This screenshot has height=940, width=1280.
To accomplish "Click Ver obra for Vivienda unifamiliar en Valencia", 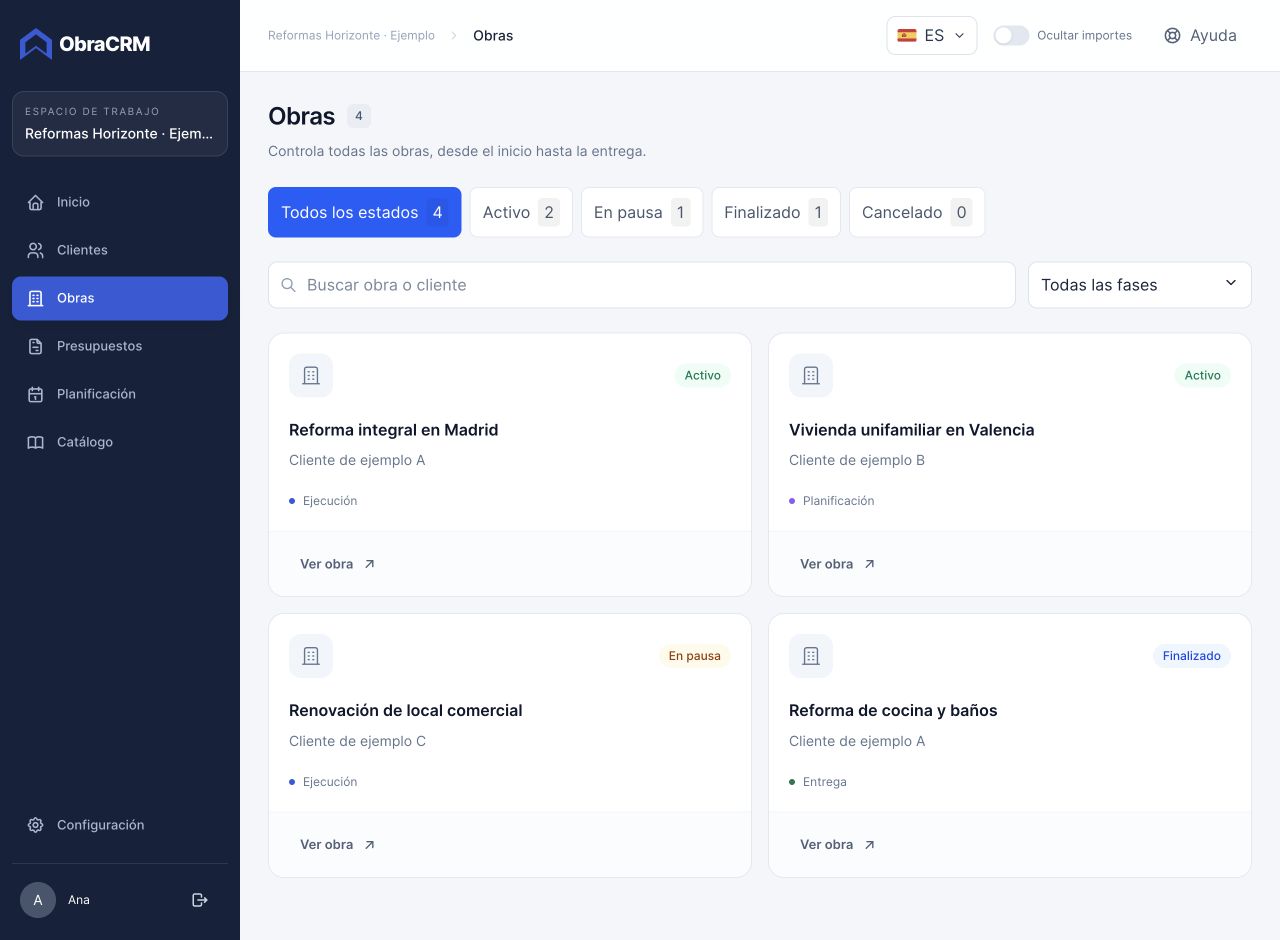I will click(x=838, y=564).
